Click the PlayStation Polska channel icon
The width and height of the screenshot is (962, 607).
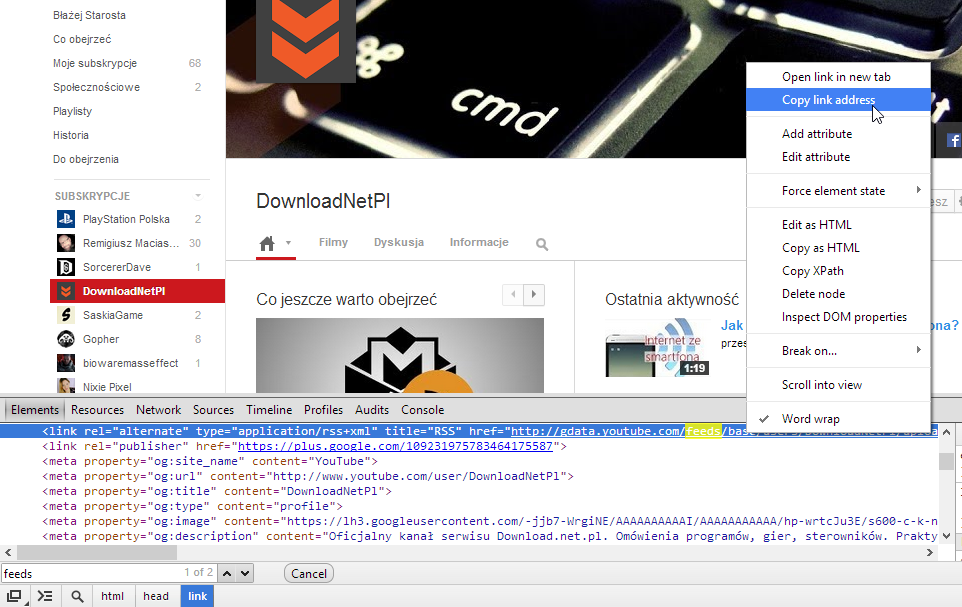[66, 219]
